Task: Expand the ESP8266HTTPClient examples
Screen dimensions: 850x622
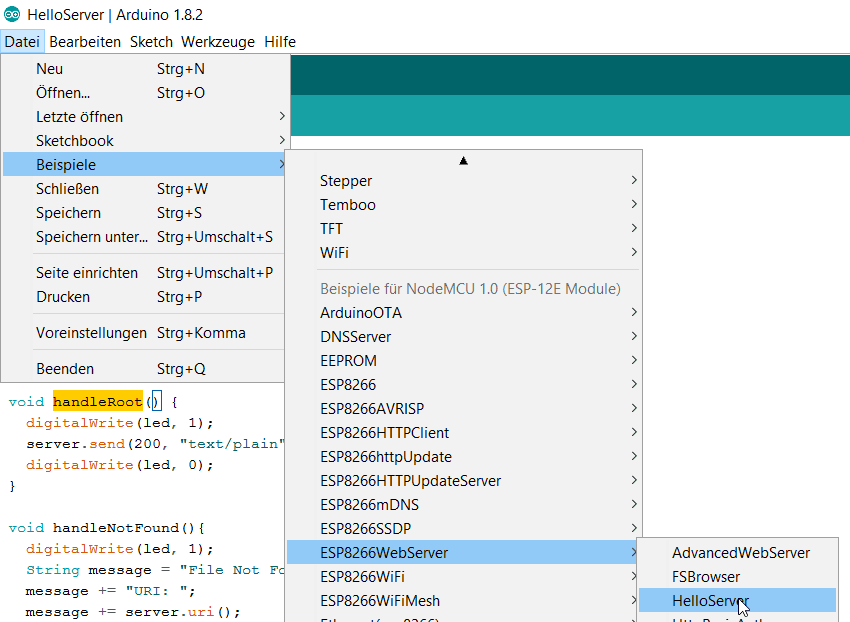Action: (x=385, y=433)
